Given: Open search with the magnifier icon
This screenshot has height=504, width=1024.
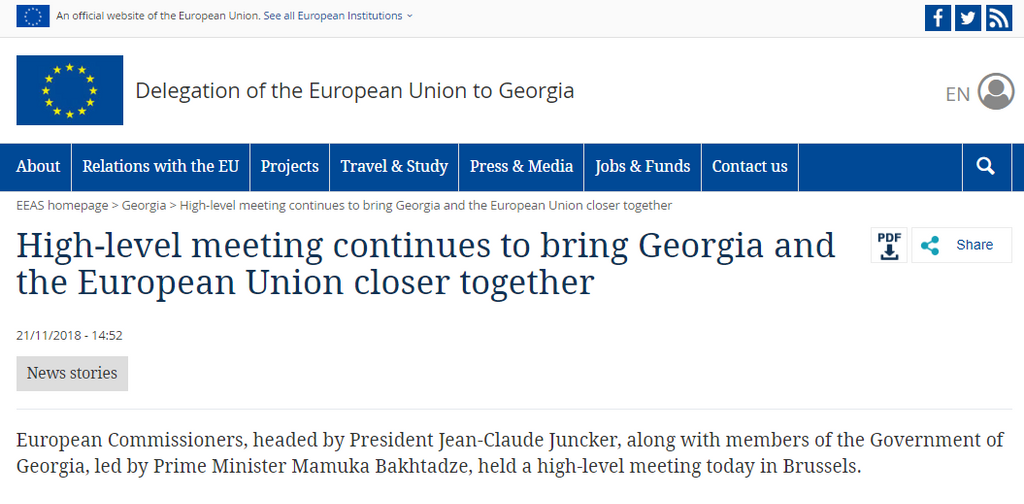Looking at the screenshot, I should (x=985, y=167).
